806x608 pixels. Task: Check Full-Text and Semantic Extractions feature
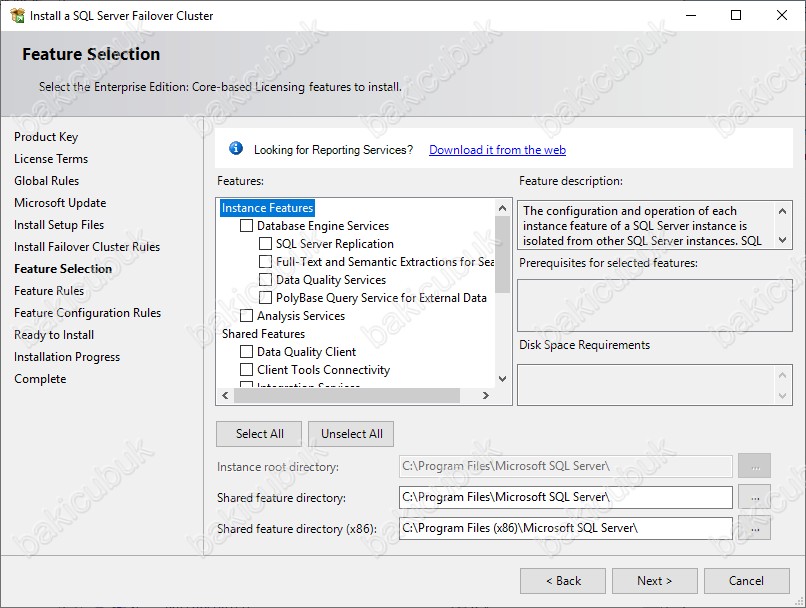pos(265,262)
